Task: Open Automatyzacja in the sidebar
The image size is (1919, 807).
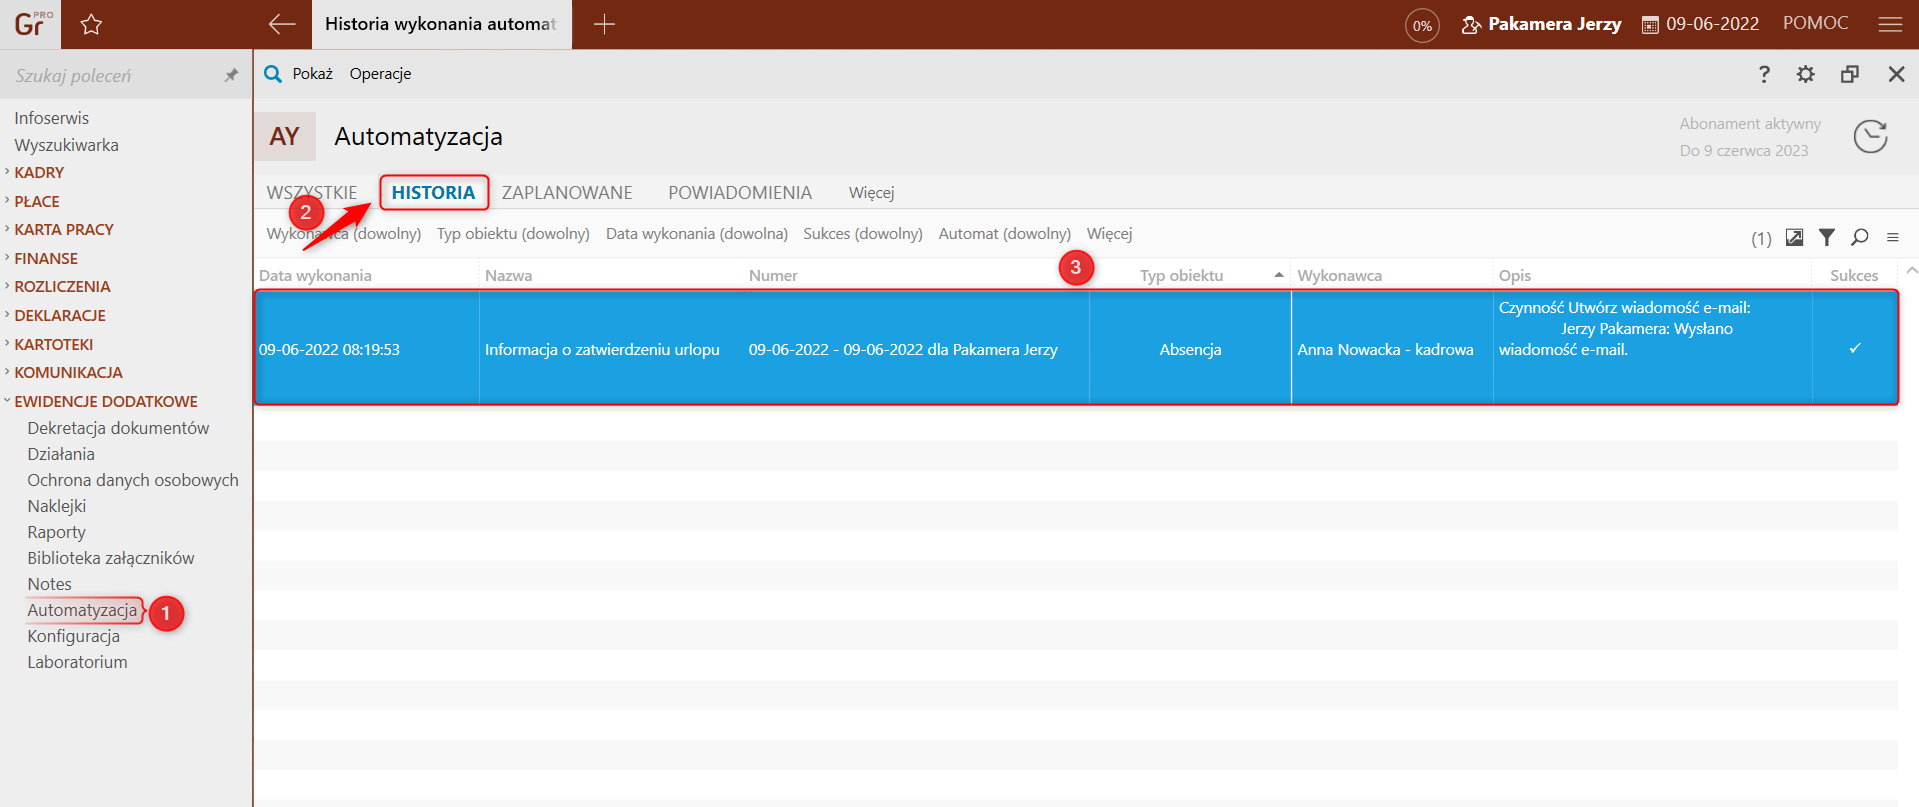Action: [x=82, y=610]
